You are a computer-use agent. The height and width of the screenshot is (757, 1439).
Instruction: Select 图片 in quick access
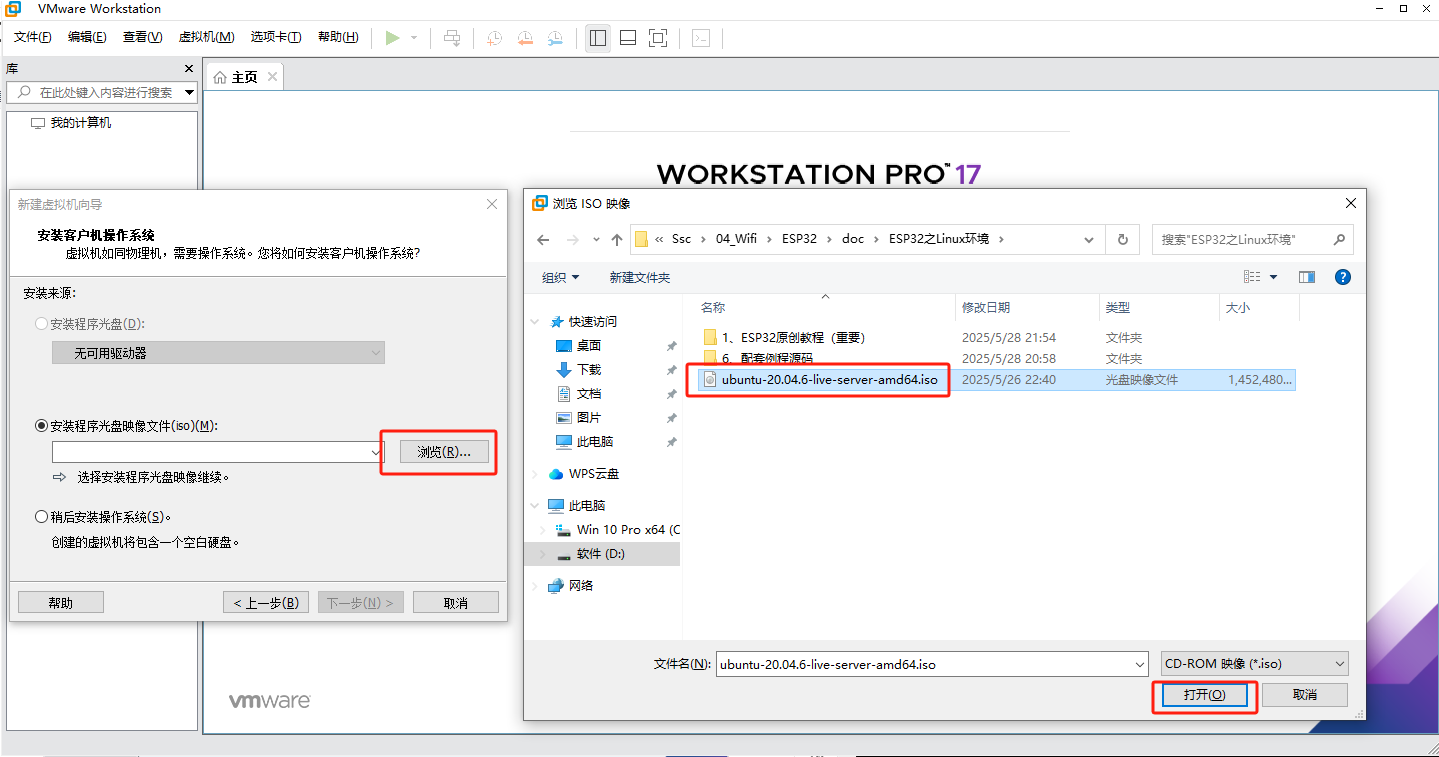(x=589, y=418)
